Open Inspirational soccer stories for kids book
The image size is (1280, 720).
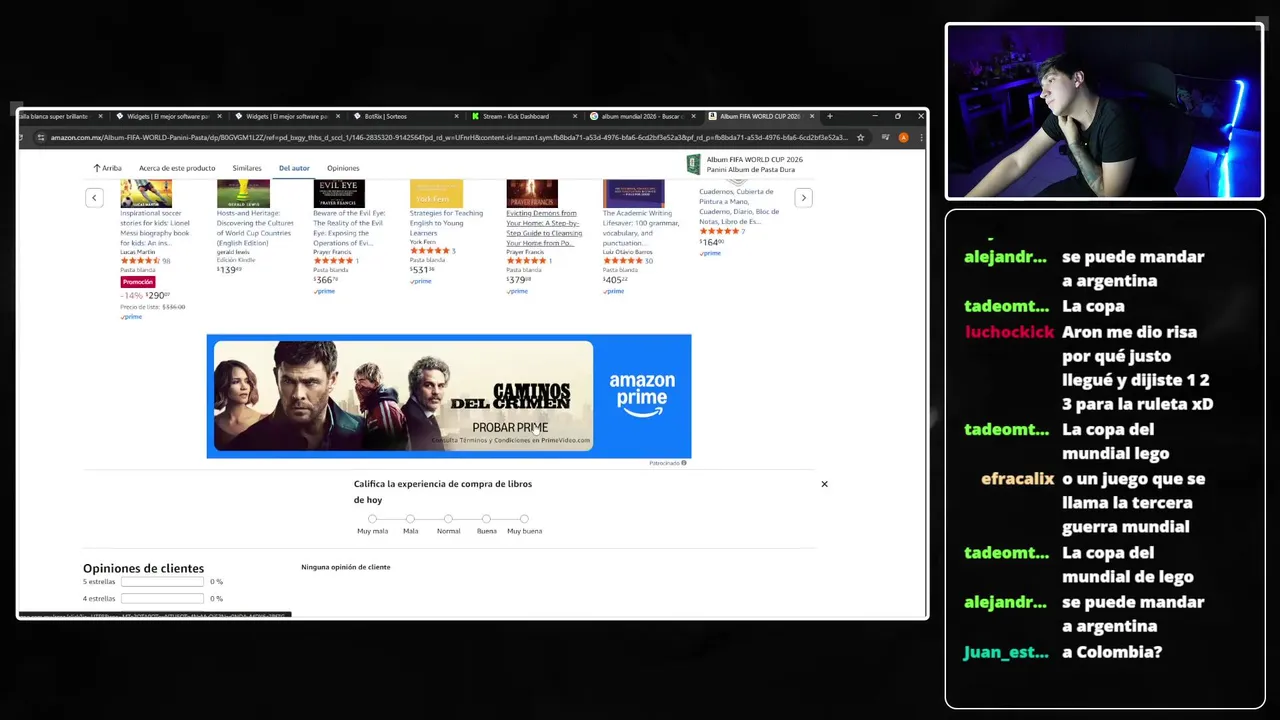point(155,228)
